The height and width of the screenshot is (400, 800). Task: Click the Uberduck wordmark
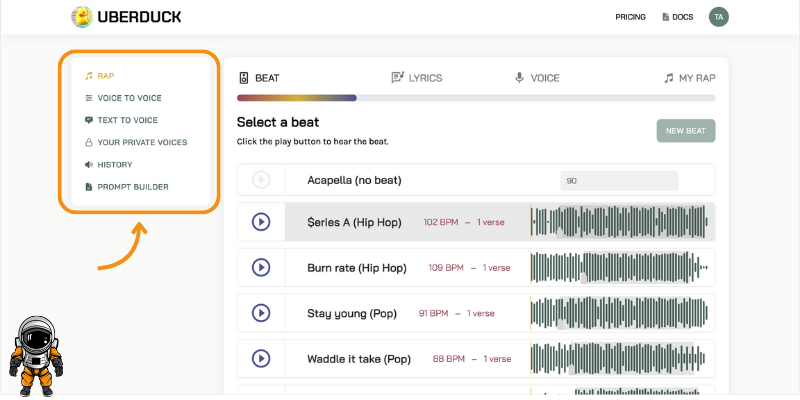pyautogui.click(x=139, y=17)
